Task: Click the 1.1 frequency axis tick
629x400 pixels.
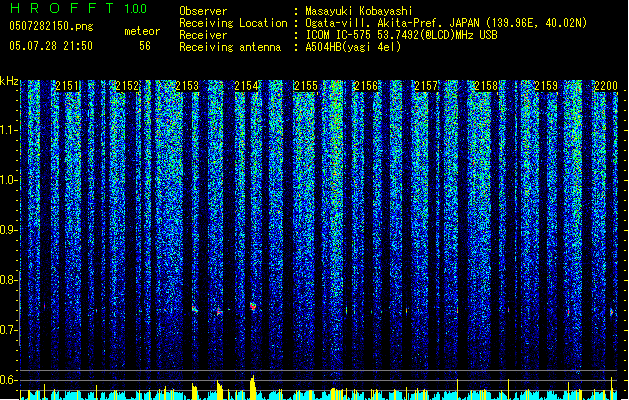Action: click(9, 130)
